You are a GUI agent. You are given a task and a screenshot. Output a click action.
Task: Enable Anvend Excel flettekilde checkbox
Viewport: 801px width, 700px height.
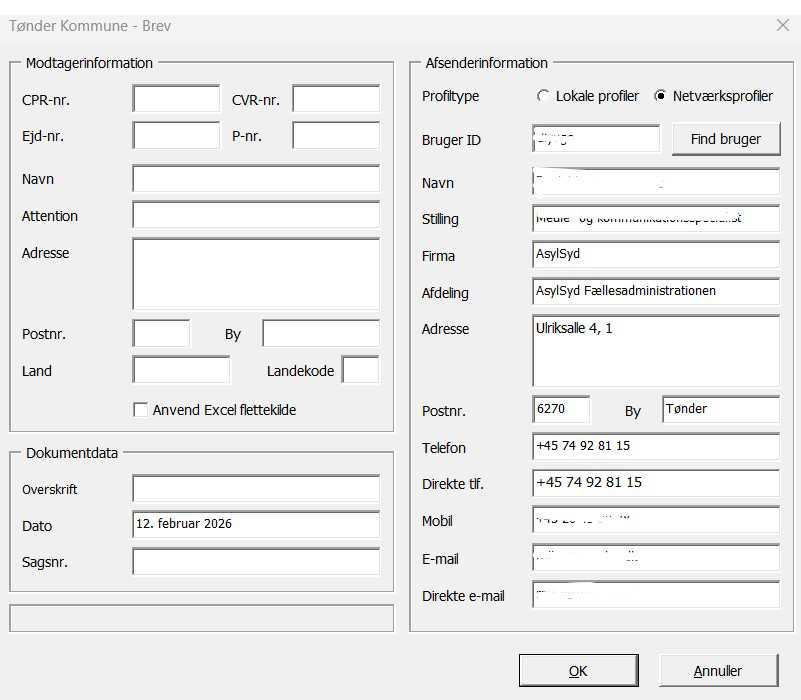tap(140, 410)
